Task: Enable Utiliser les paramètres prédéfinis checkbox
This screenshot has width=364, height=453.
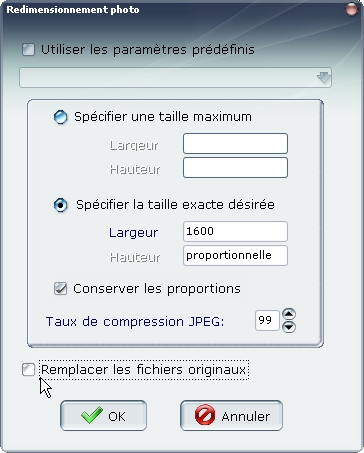Action: pos(28,50)
